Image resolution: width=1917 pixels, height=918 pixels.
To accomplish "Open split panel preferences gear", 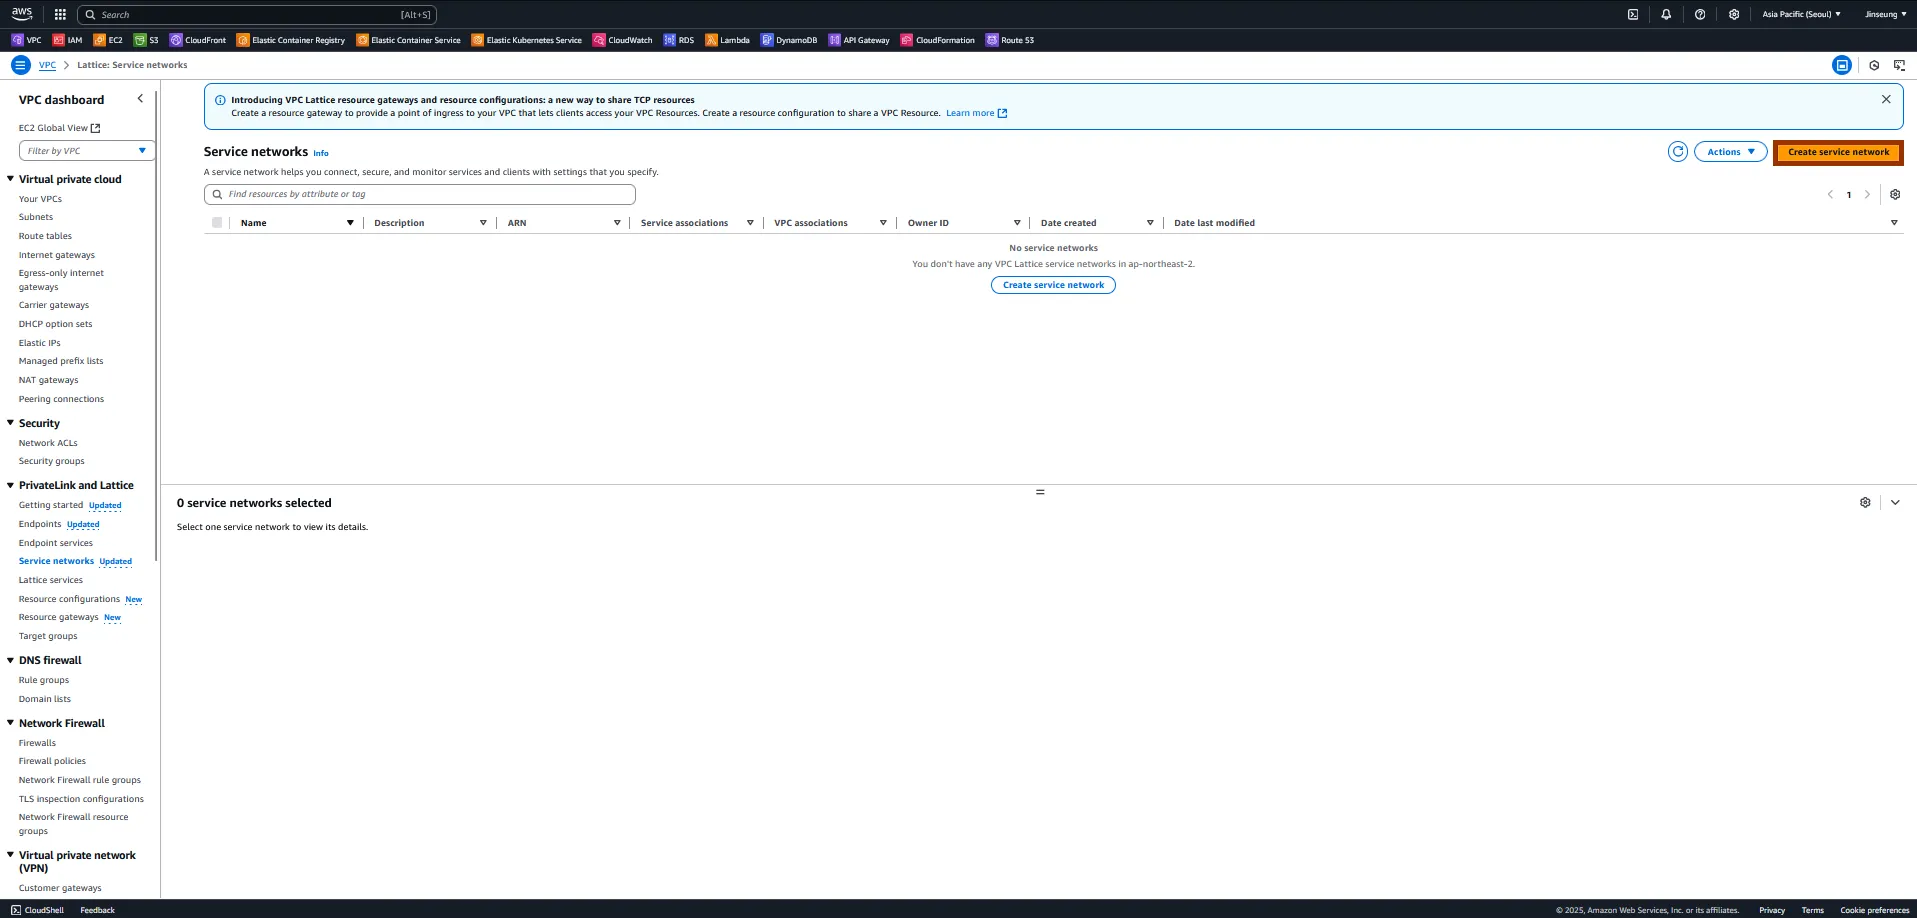I will [1865, 503].
